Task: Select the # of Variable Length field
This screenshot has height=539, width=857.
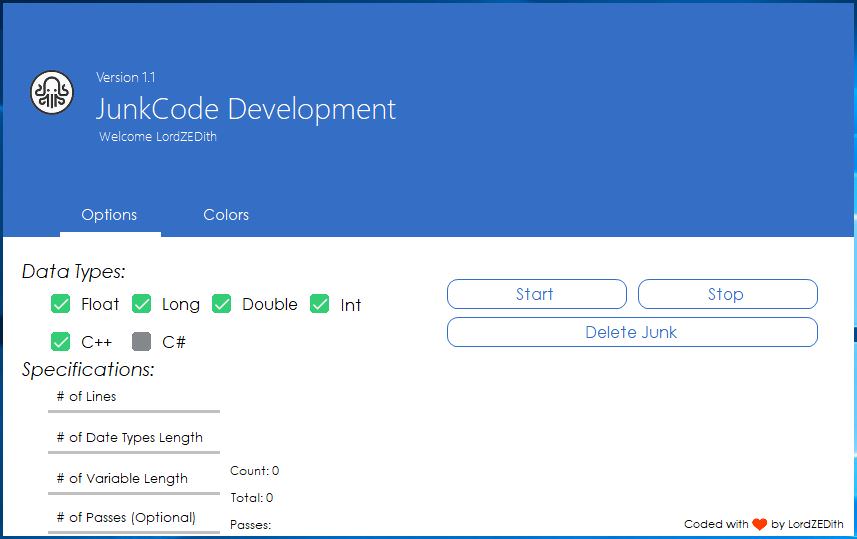Action: pos(134,481)
